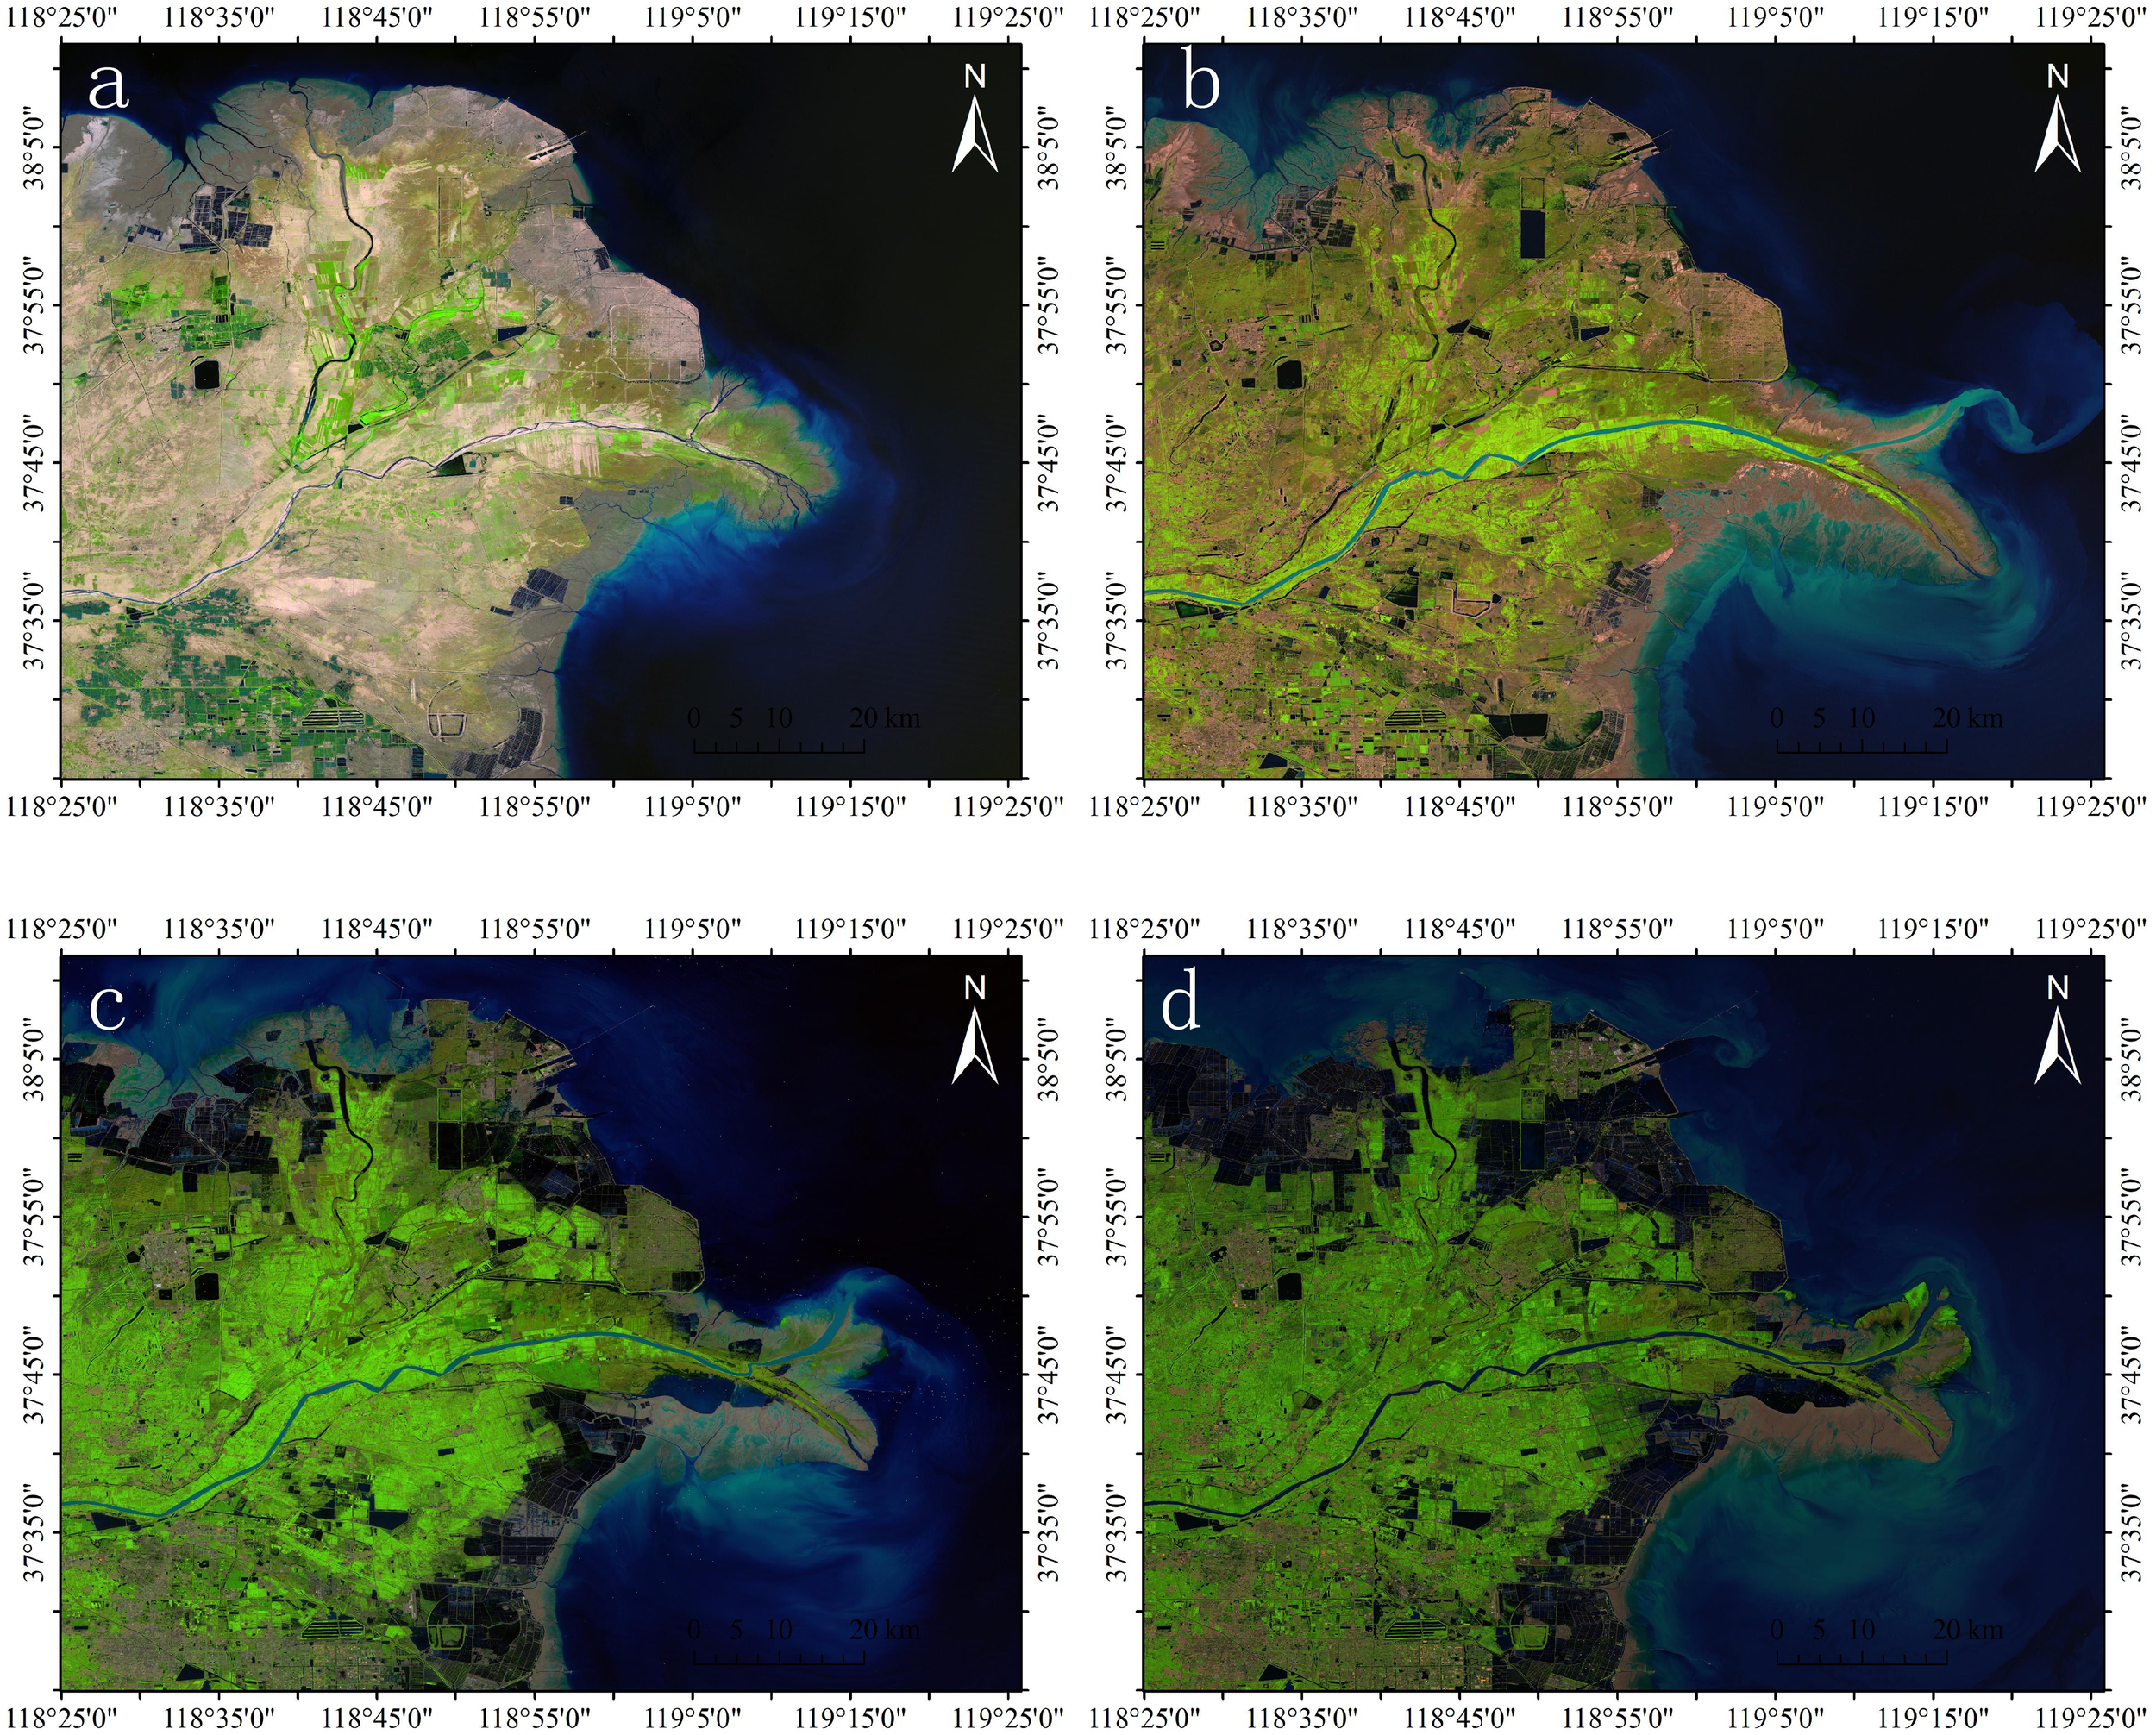Click the 37°35'0" latitude label right of panel b

point(2129,621)
